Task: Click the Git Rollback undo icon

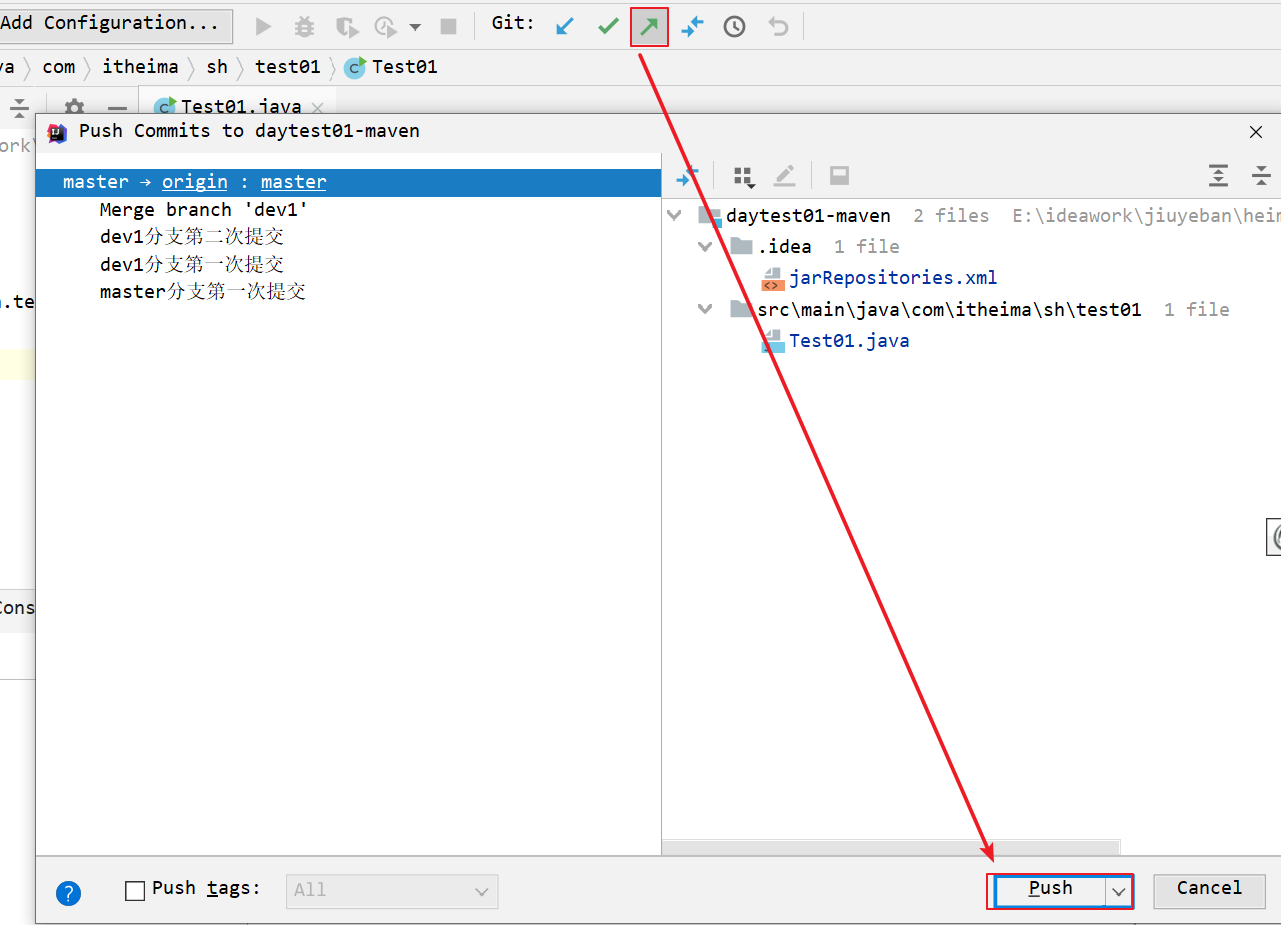Action: [778, 27]
